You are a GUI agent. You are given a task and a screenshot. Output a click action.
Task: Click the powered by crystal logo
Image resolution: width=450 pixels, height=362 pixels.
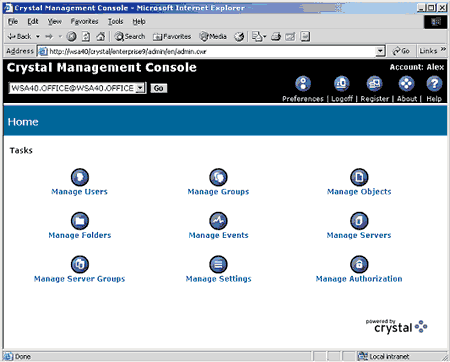click(396, 326)
